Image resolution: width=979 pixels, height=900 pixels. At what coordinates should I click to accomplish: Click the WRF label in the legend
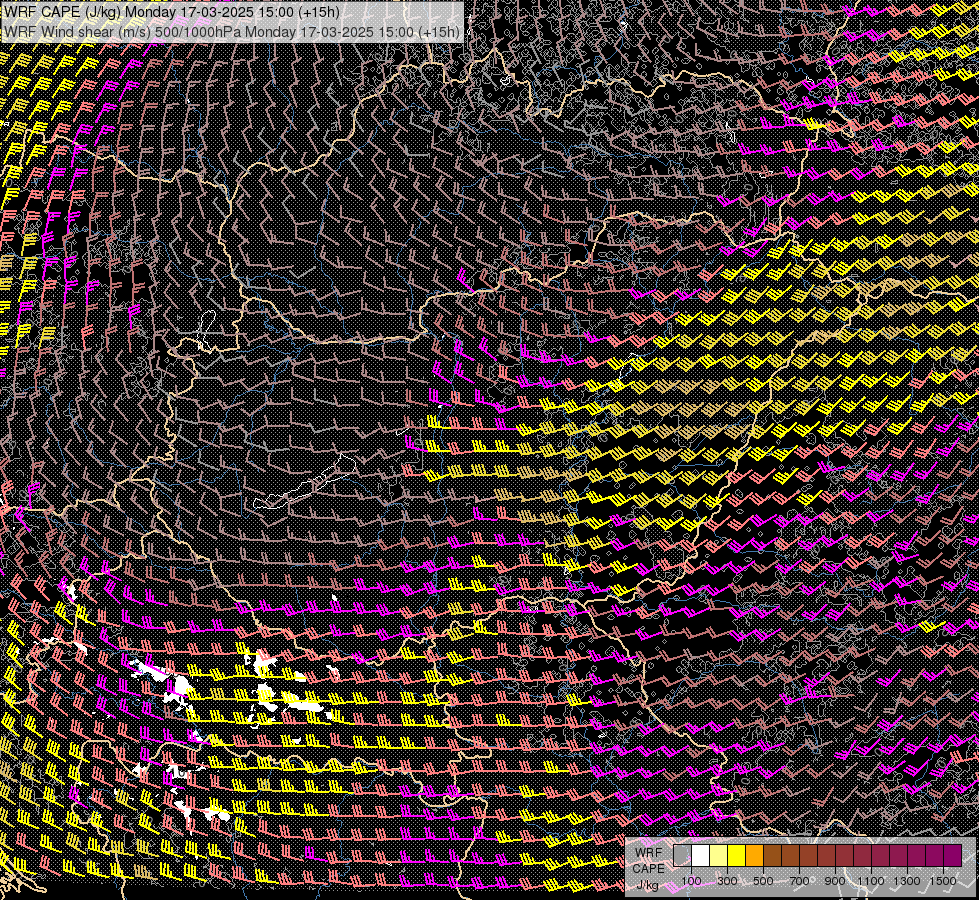(649, 853)
